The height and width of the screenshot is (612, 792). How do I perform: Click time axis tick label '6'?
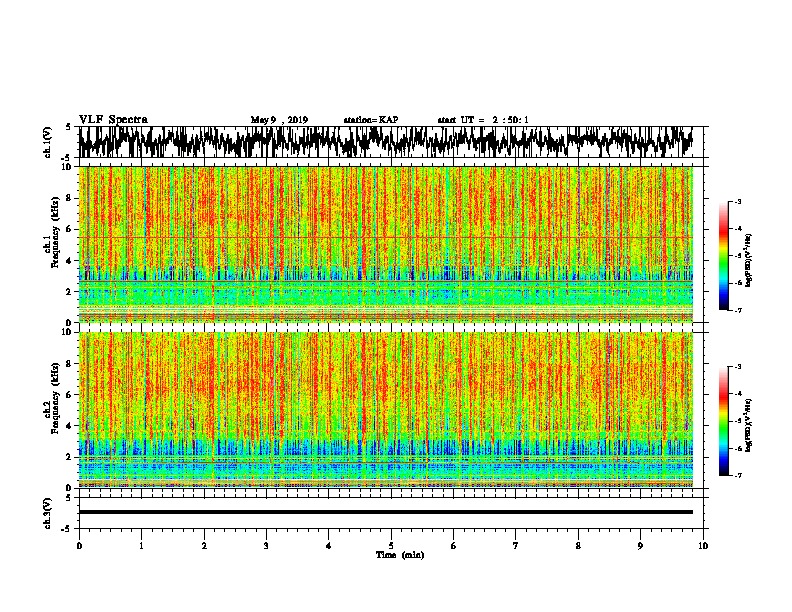pos(454,545)
